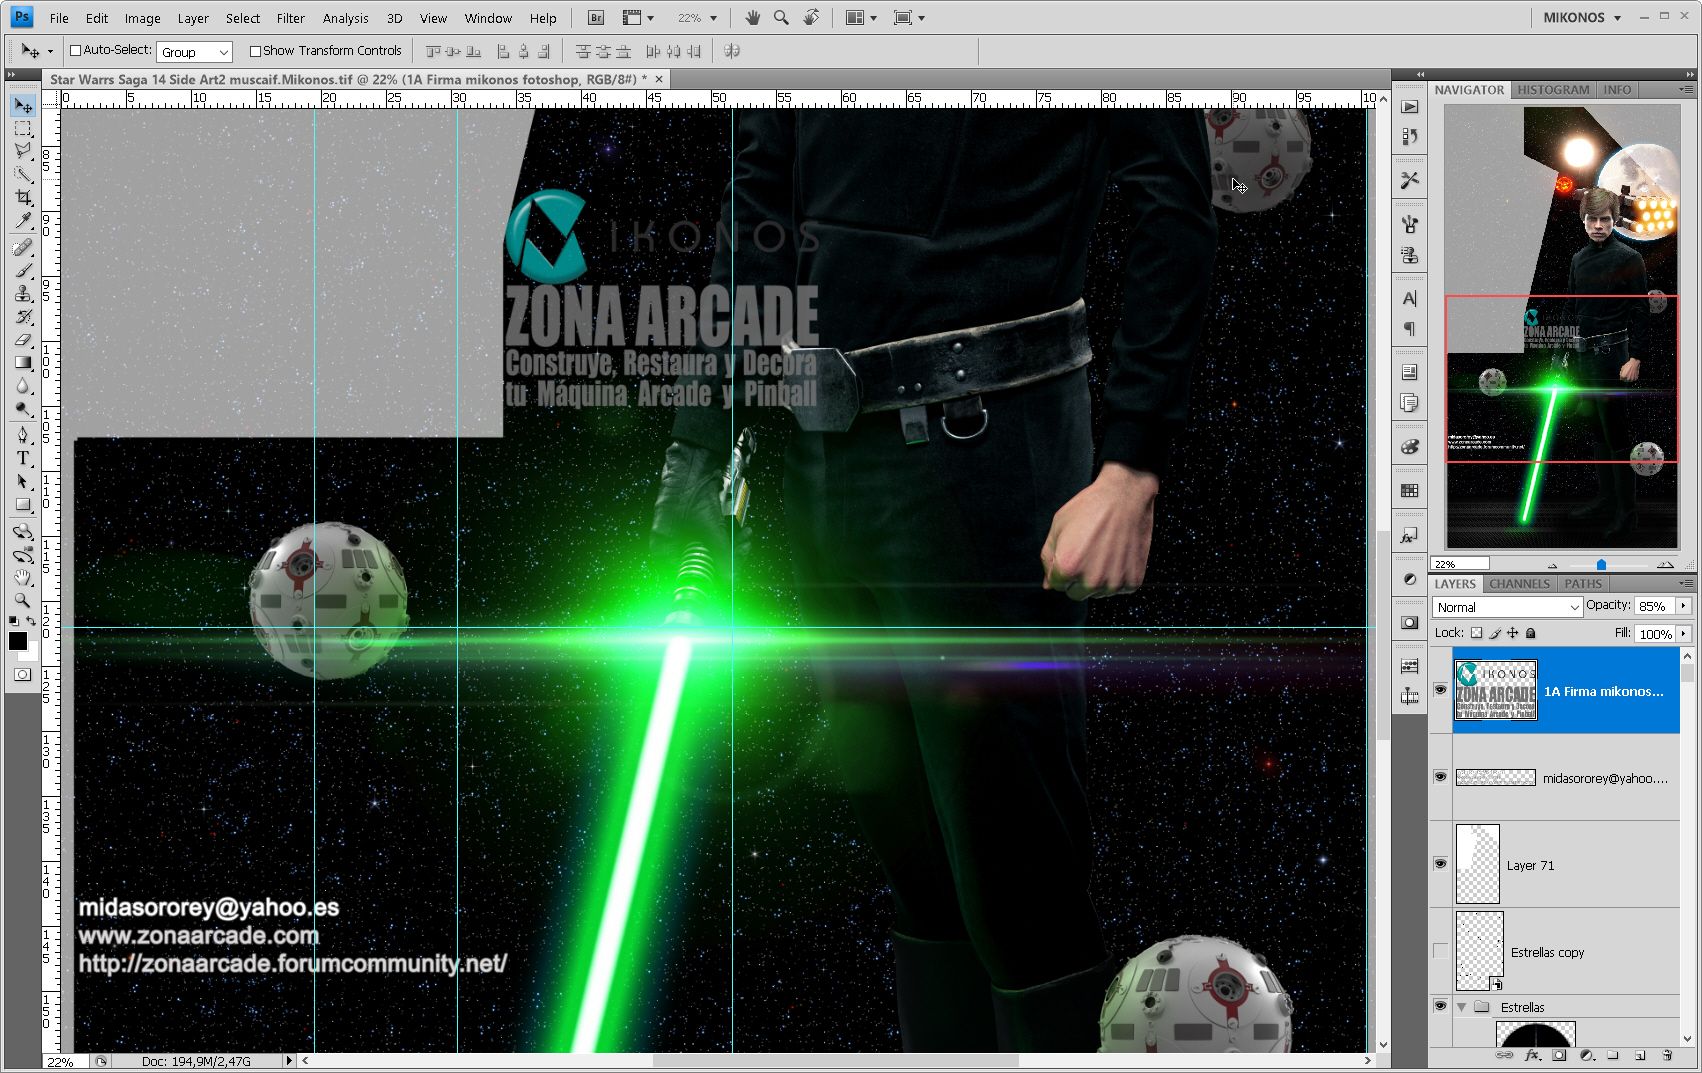Open the Character panel icon
The height and width of the screenshot is (1073, 1702).
1409,299
